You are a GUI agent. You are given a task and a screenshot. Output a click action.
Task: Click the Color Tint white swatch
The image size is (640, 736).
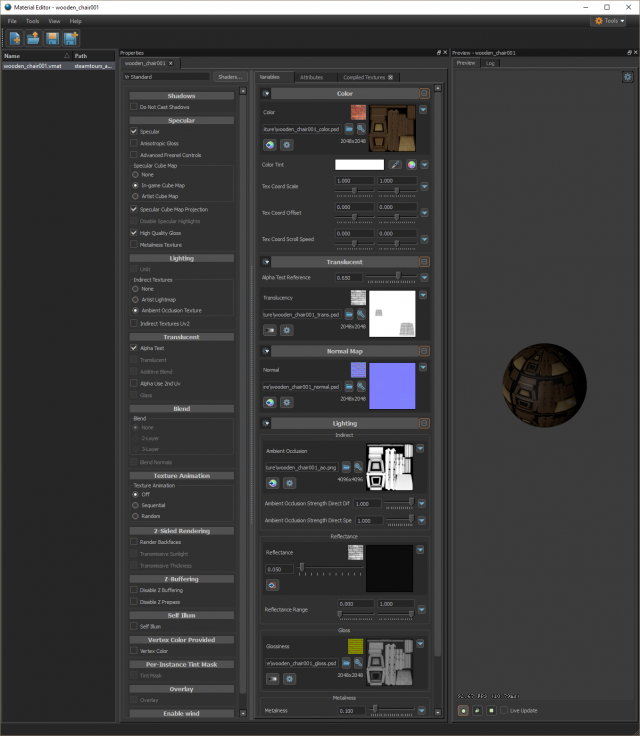click(359, 165)
